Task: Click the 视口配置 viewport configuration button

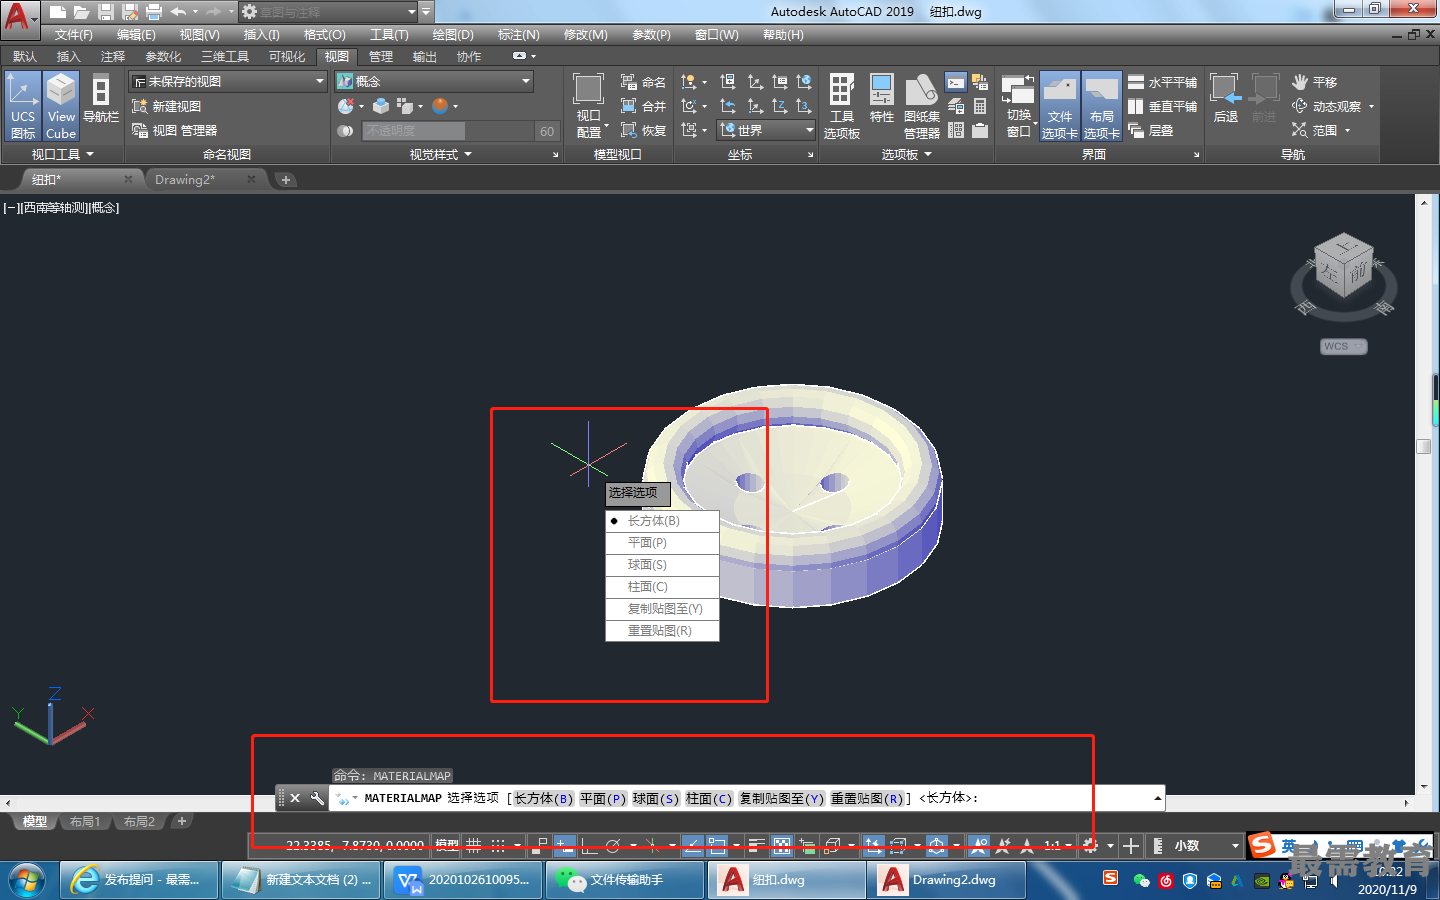Action: point(589,106)
